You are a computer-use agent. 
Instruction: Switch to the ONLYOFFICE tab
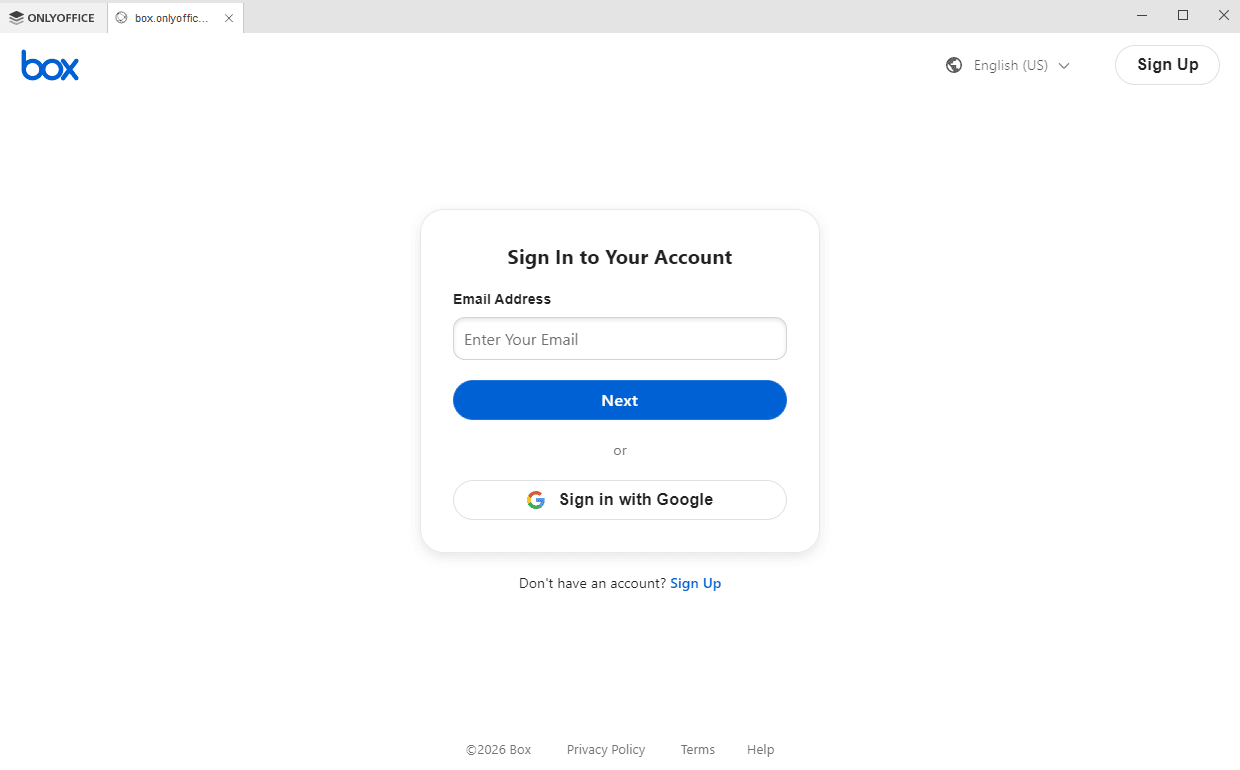tap(53, 17)
